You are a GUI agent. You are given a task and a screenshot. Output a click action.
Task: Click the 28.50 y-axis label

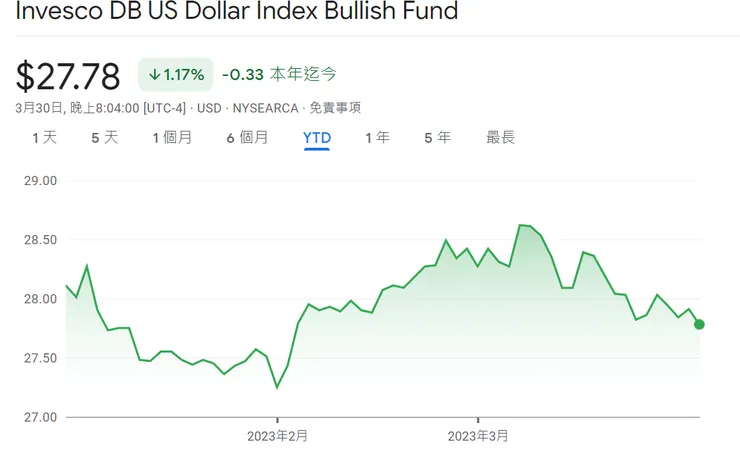tap(40, 240)
